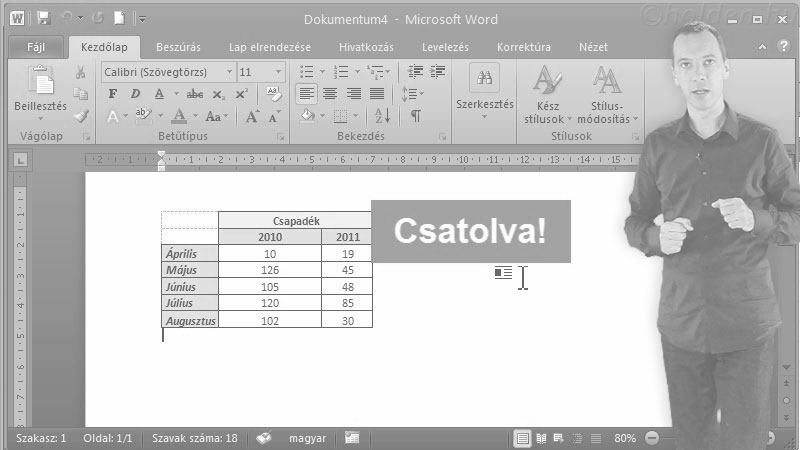This screenshot has height=450, width=800.
Task: Open the Change case Aa dropdown
Action: pyautogui.click(x=216, y=116)
